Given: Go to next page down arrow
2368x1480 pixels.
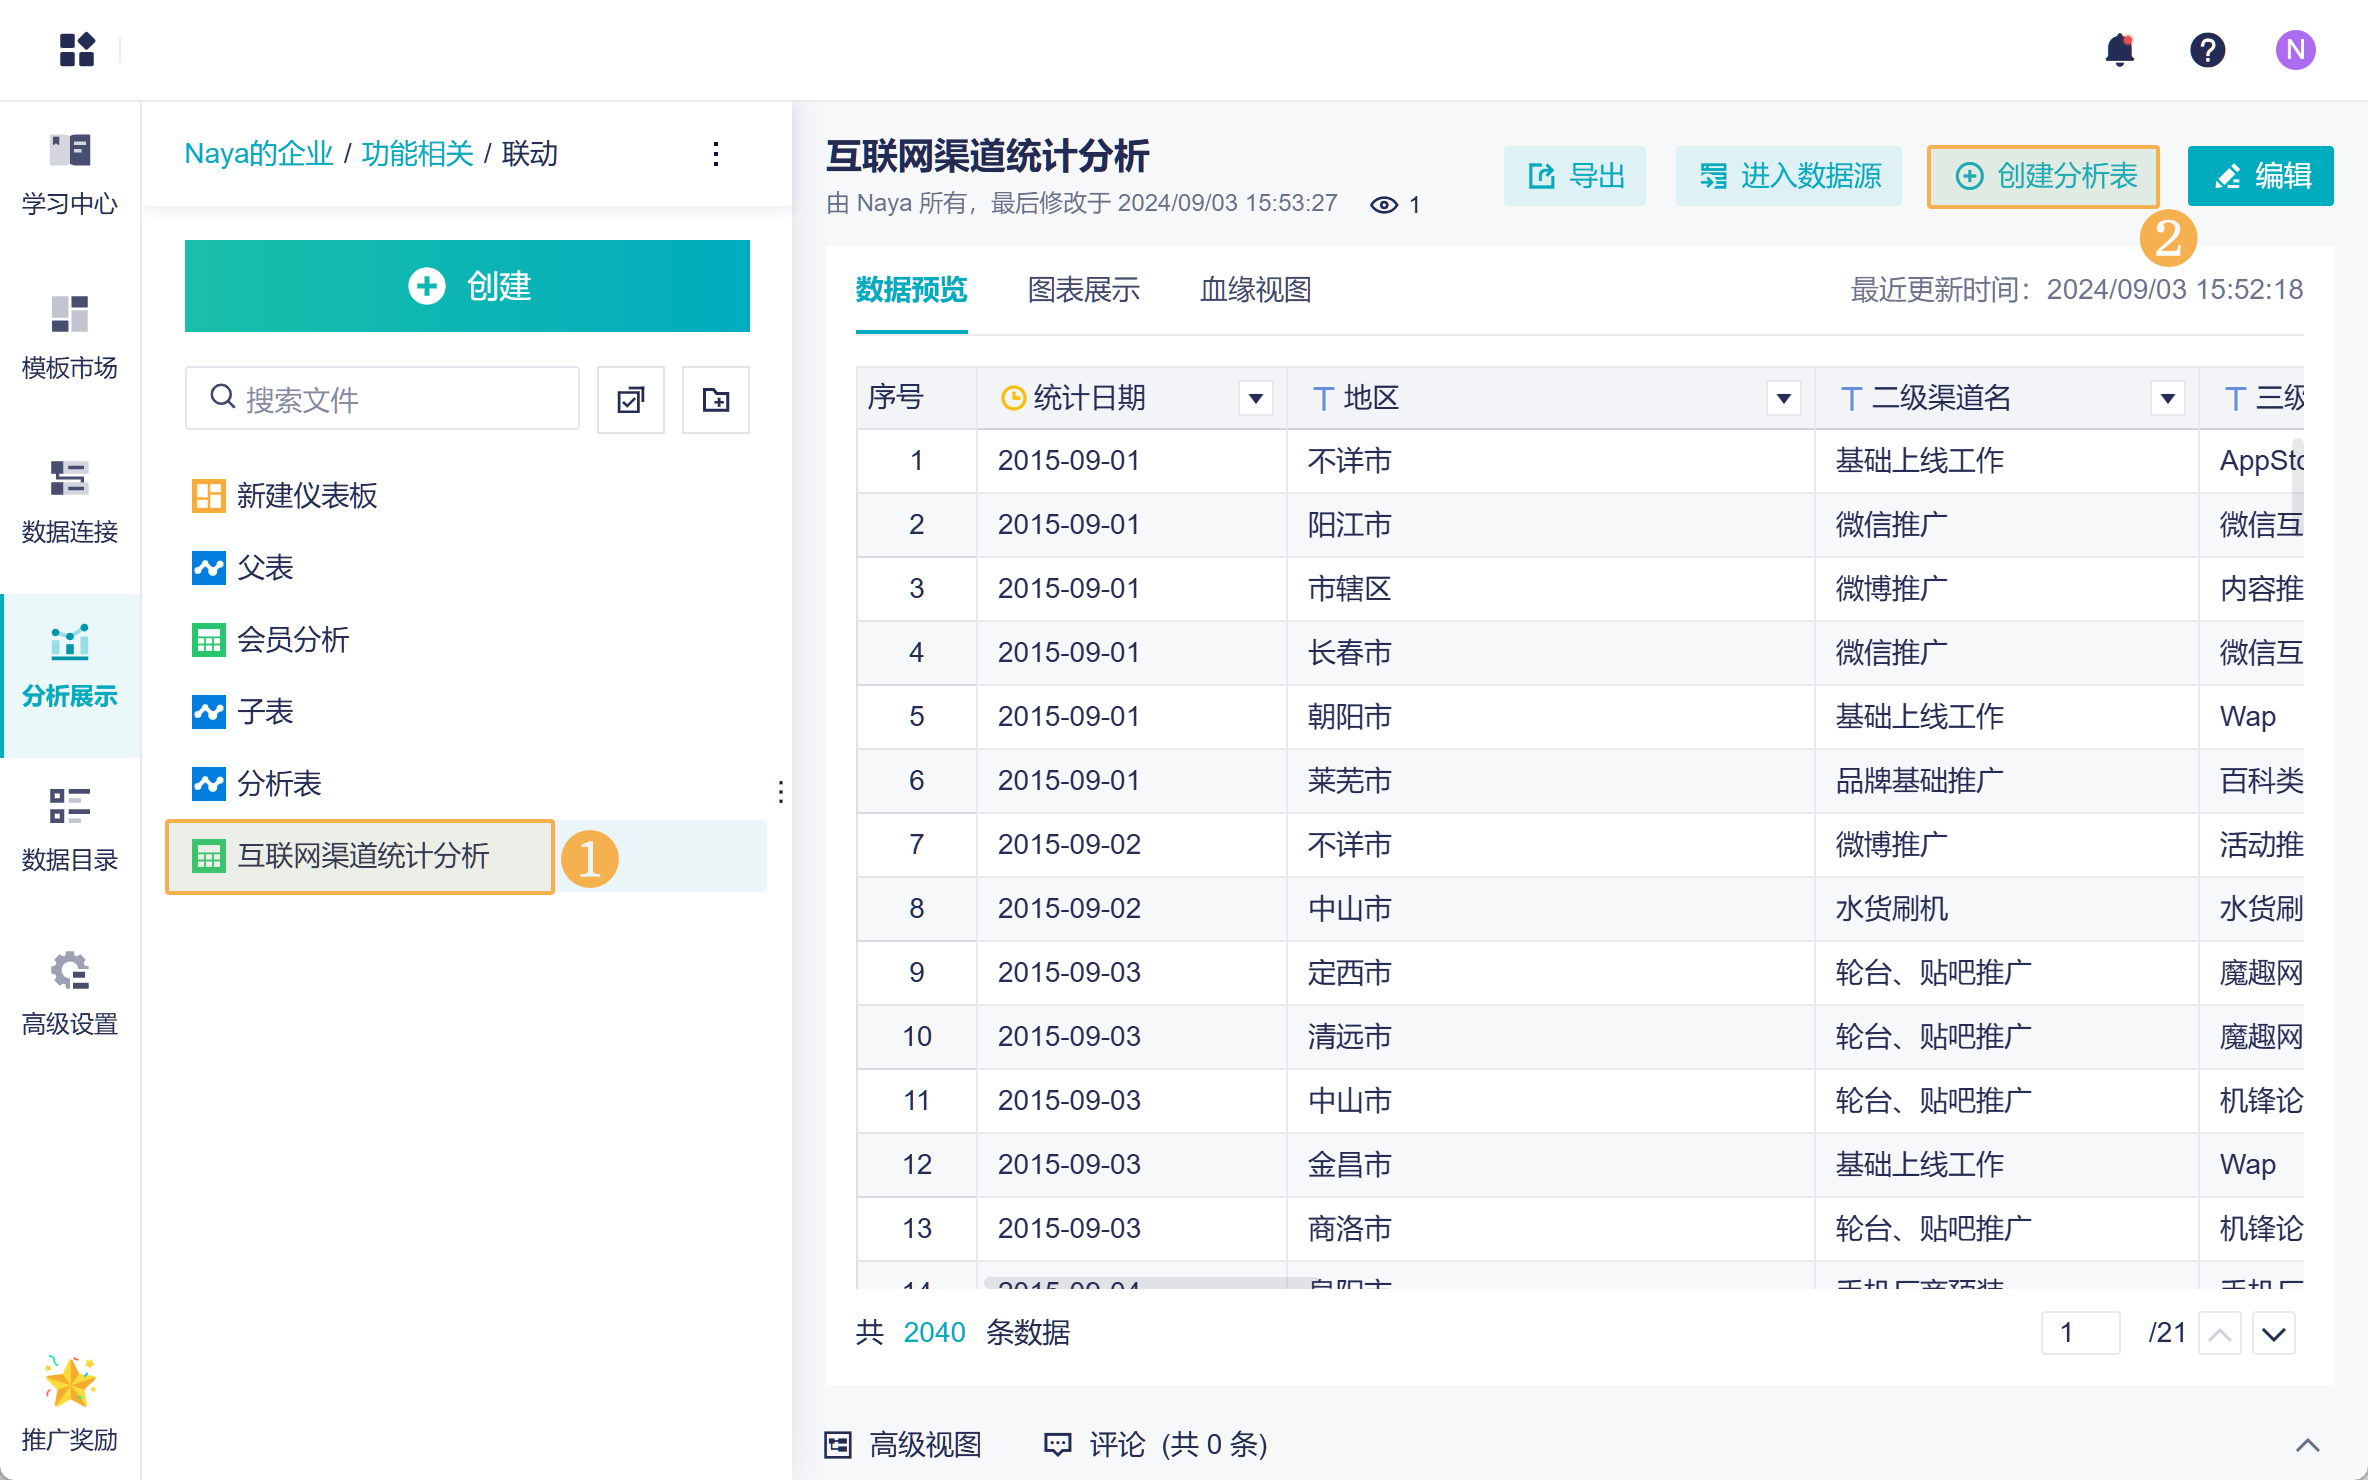Looking at the screenshot, I should point(2274,1334).
